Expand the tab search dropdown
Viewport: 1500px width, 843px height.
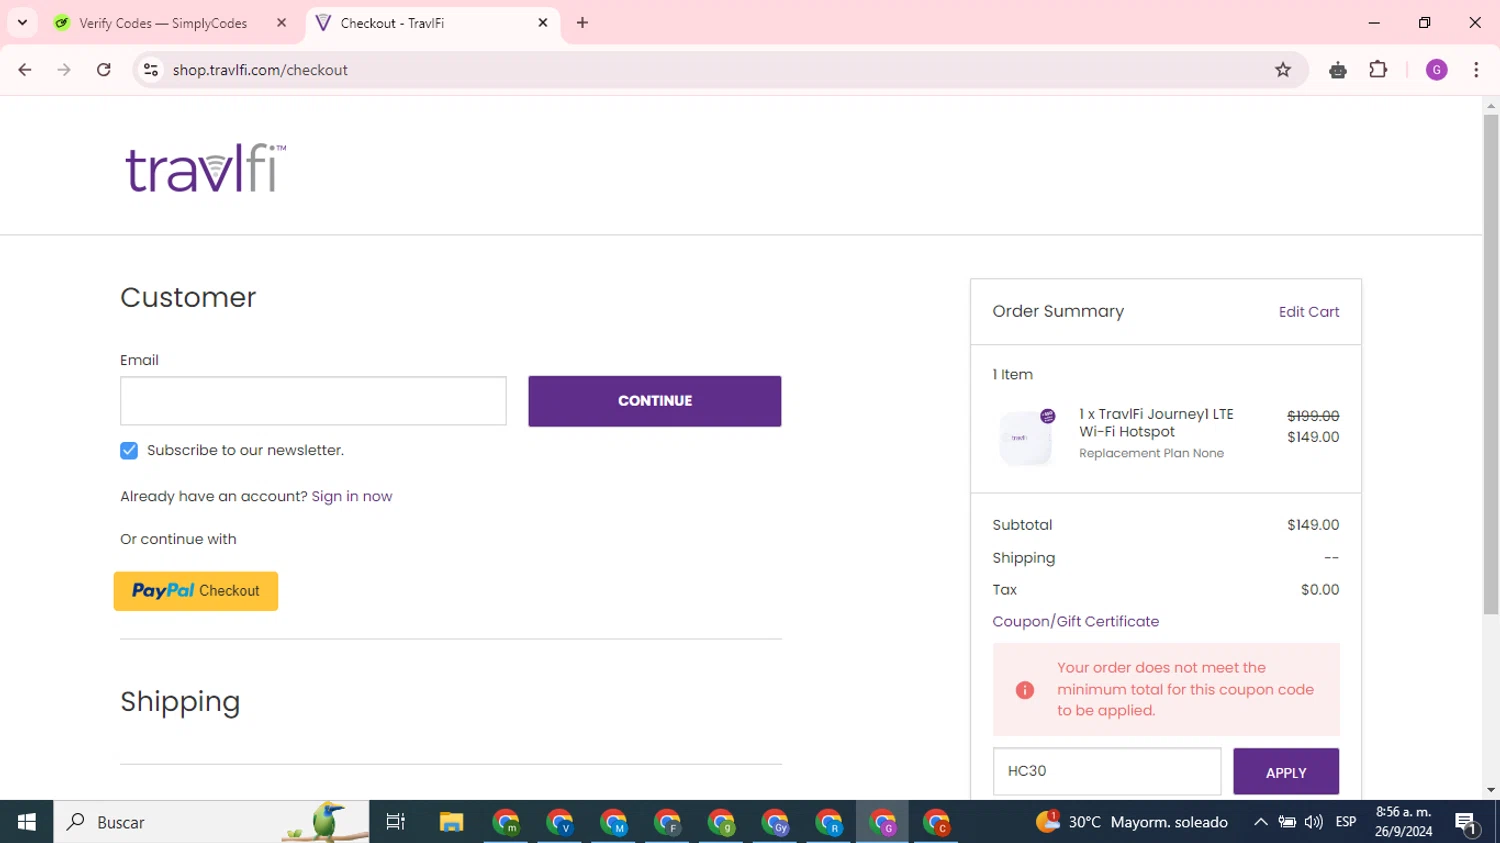click(x=22, y=22)
